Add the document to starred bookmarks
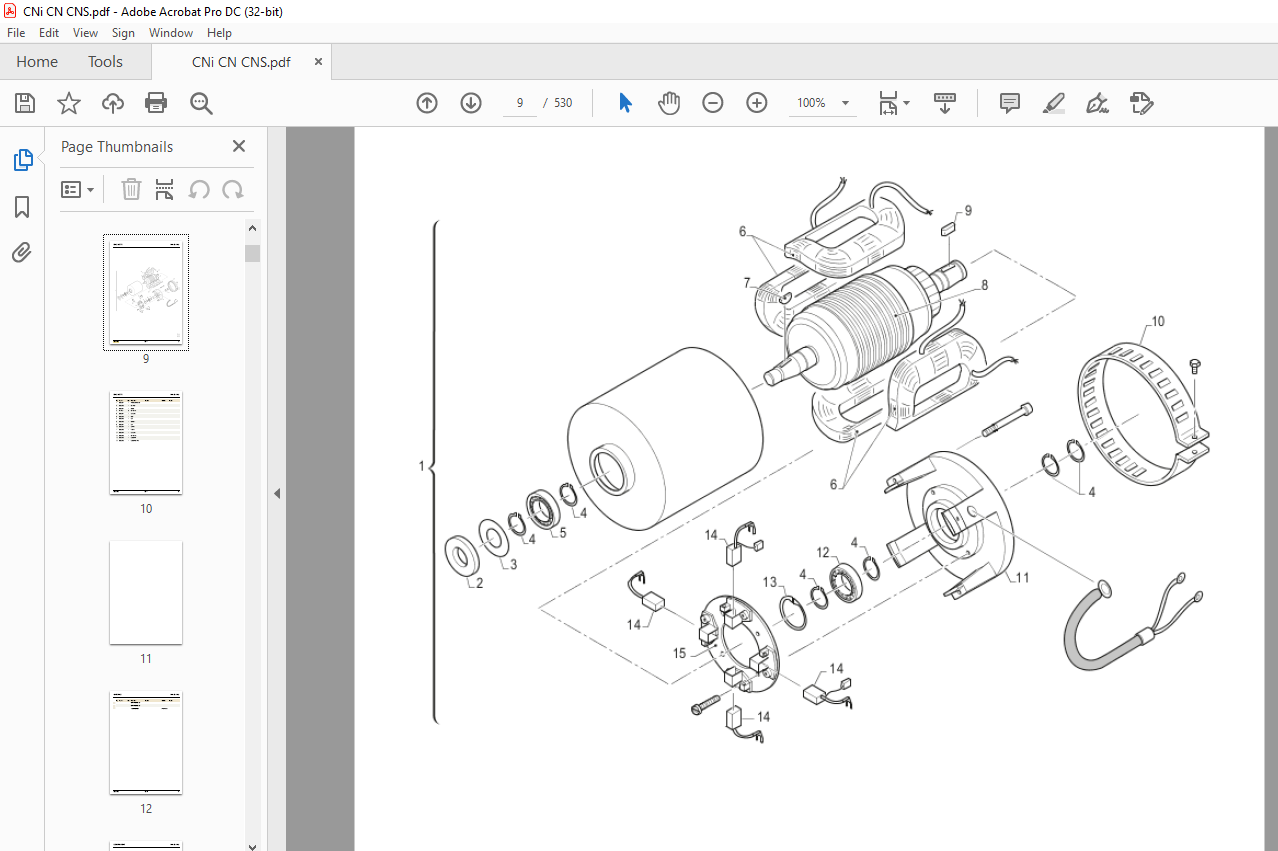The image size is (1278, 851). point(69,103)
